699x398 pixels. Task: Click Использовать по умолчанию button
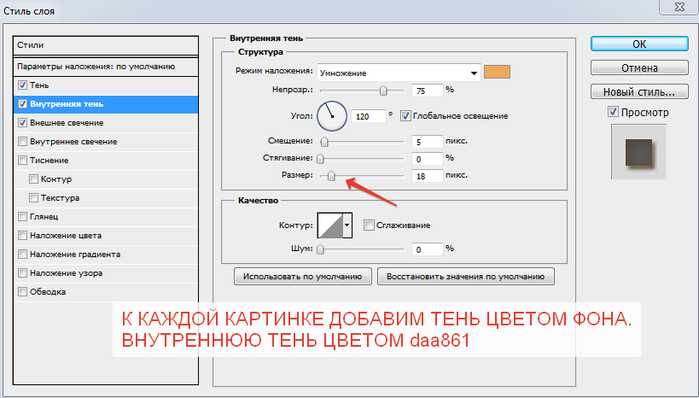click(x=303, y=276)
